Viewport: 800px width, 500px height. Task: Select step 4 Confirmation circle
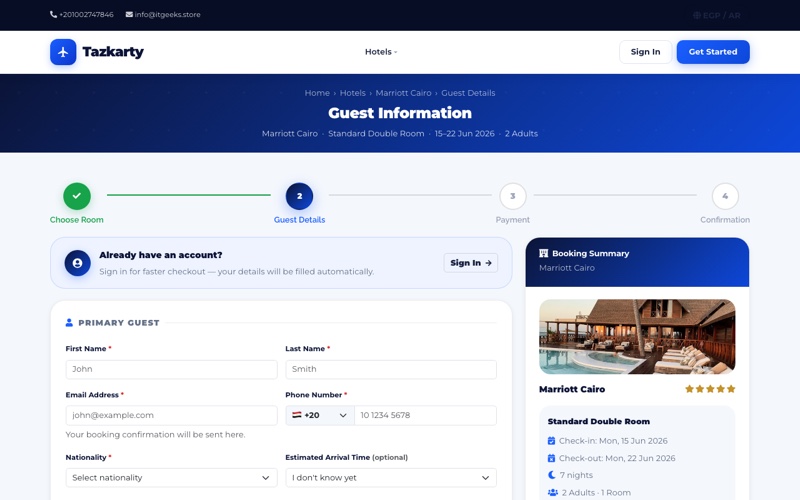(724, 196)
